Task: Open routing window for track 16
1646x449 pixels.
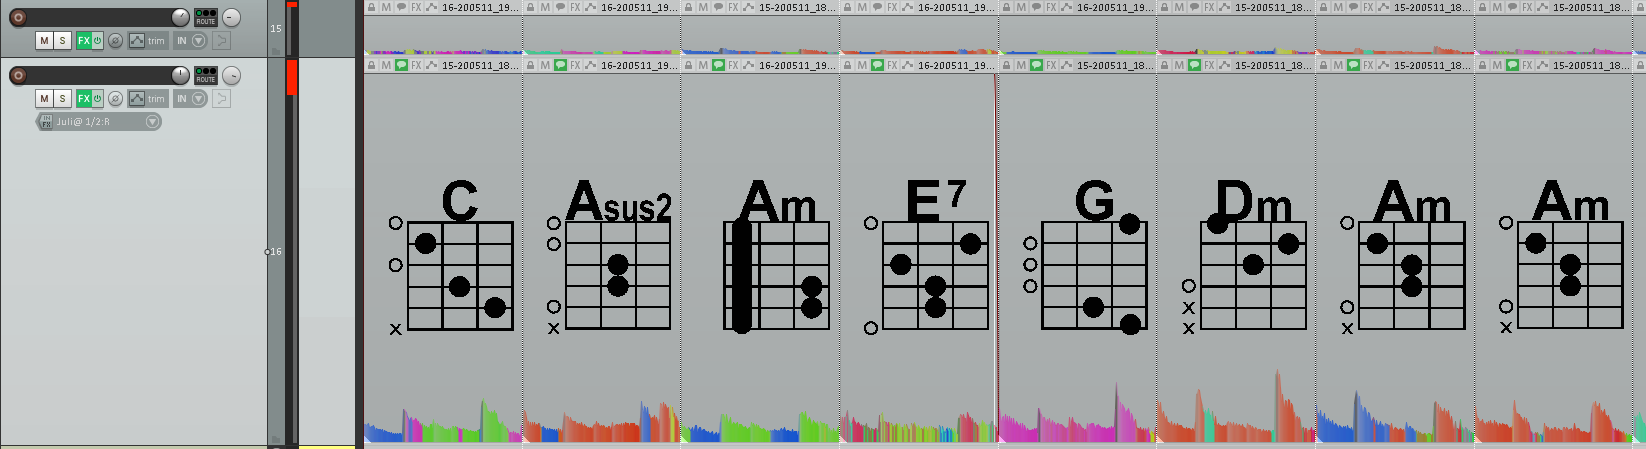Action: point(205,76)
